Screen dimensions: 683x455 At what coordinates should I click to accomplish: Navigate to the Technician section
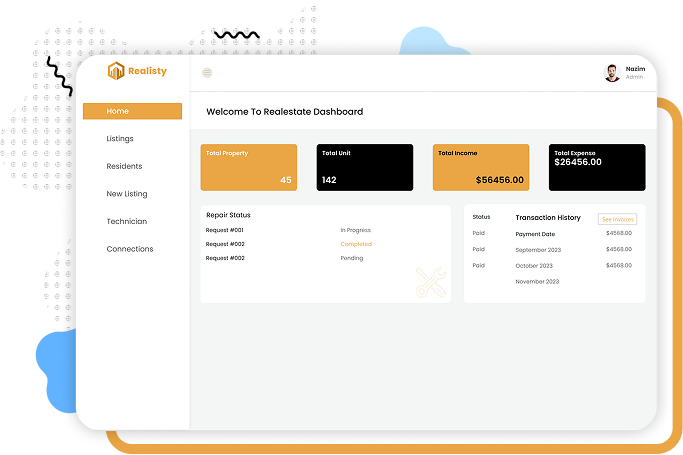click(x=126, y=221)
